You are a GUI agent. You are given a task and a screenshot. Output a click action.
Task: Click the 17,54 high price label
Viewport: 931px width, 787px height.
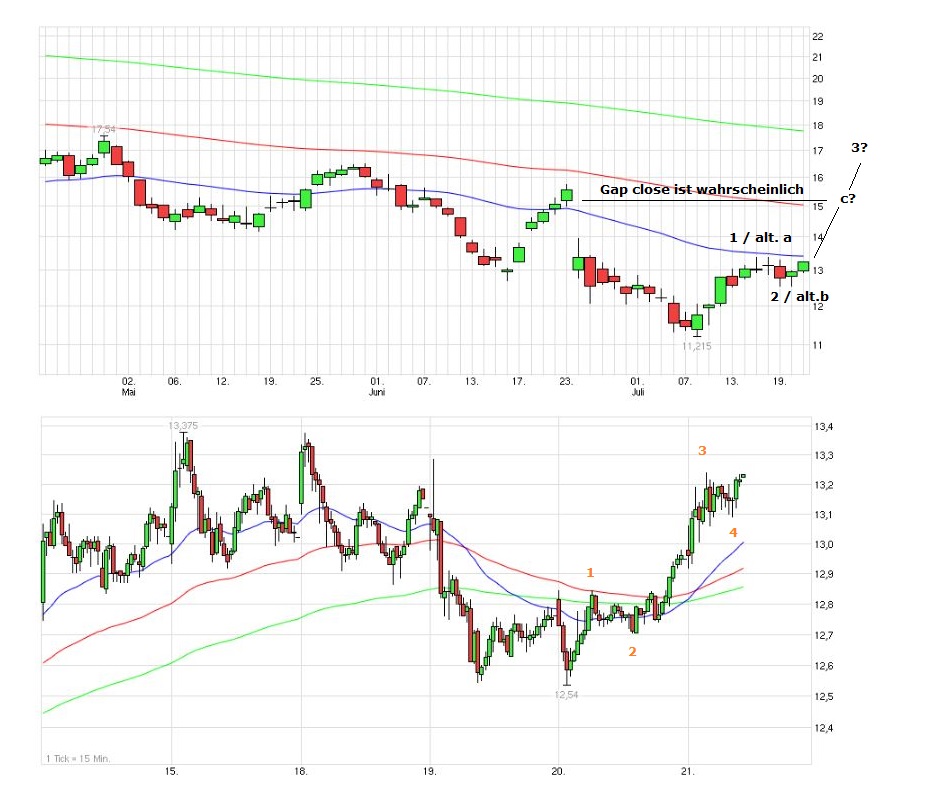pos(104,129)
